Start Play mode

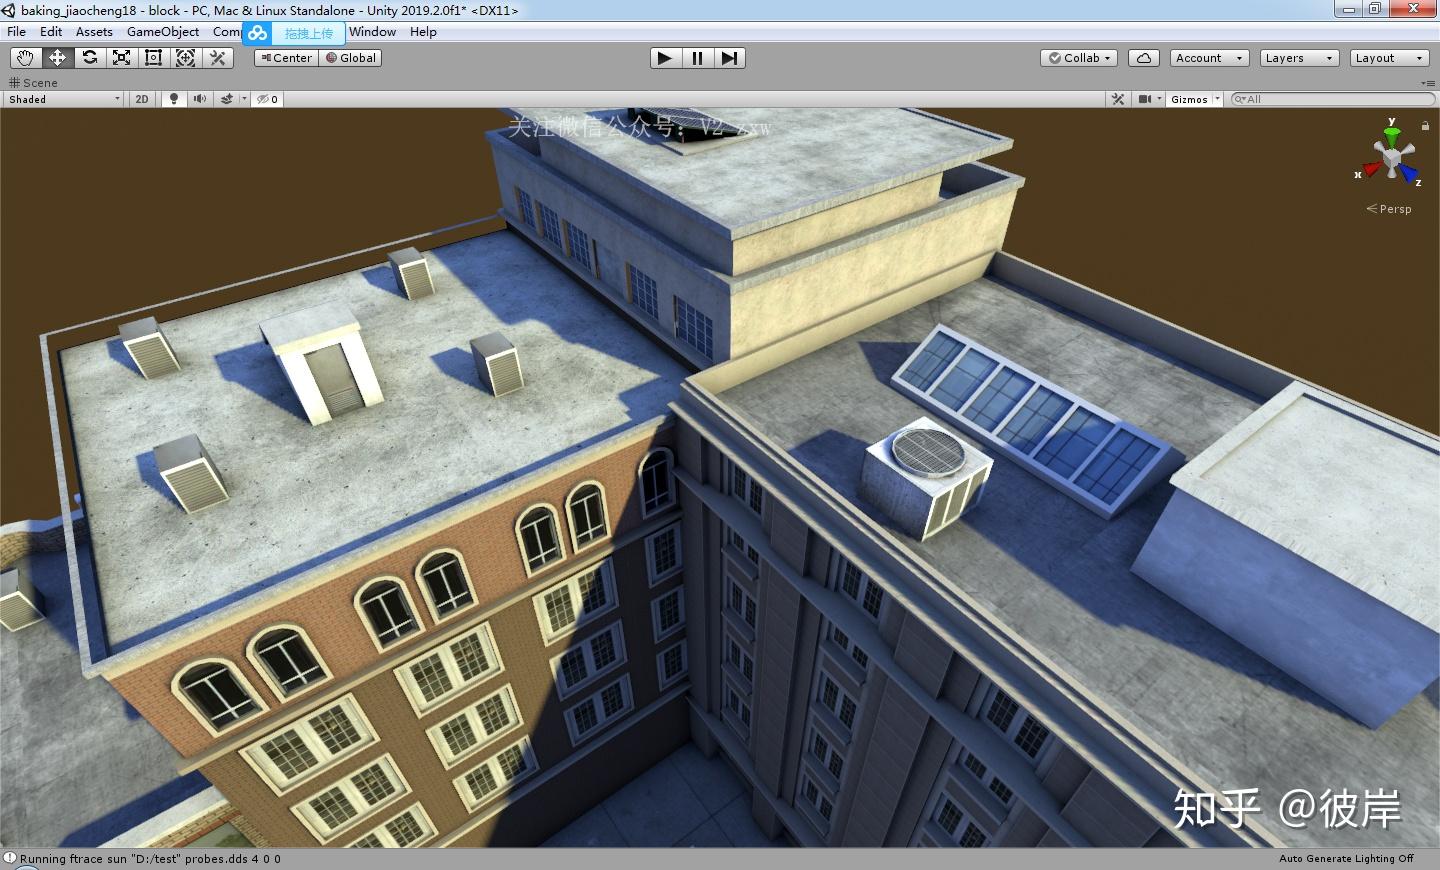click(x=665, y=58)
